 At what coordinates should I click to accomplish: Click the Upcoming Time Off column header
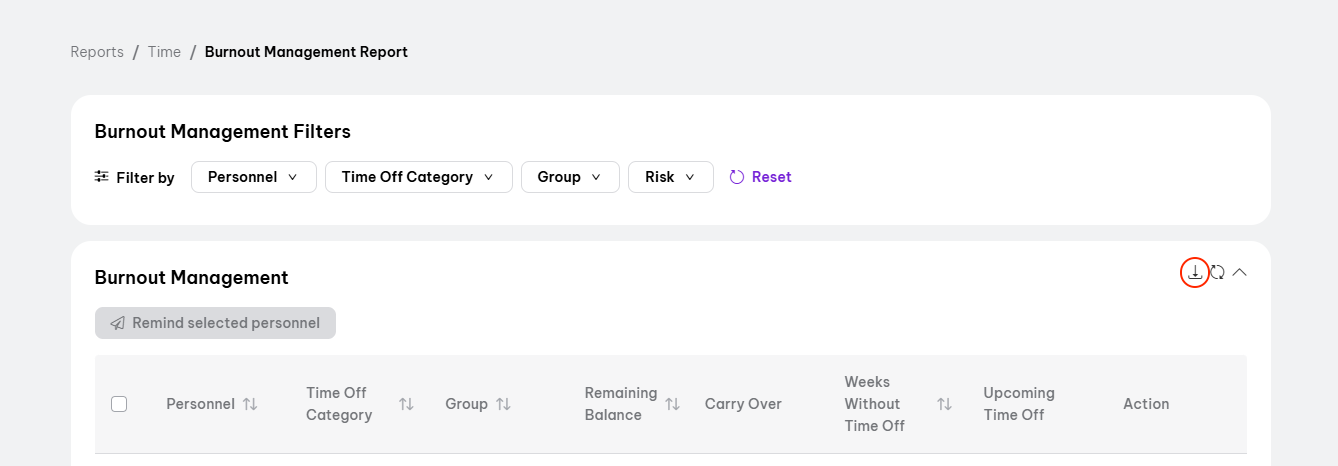tap(1018, 404)
